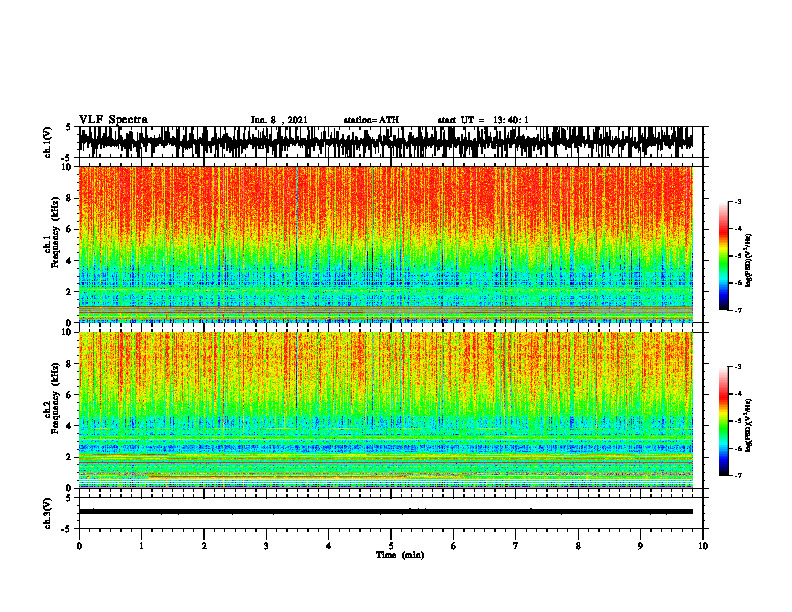This screenshot has width=792, height=612.
Task: Click time axis tick label "8"
Action: (578, 546)
